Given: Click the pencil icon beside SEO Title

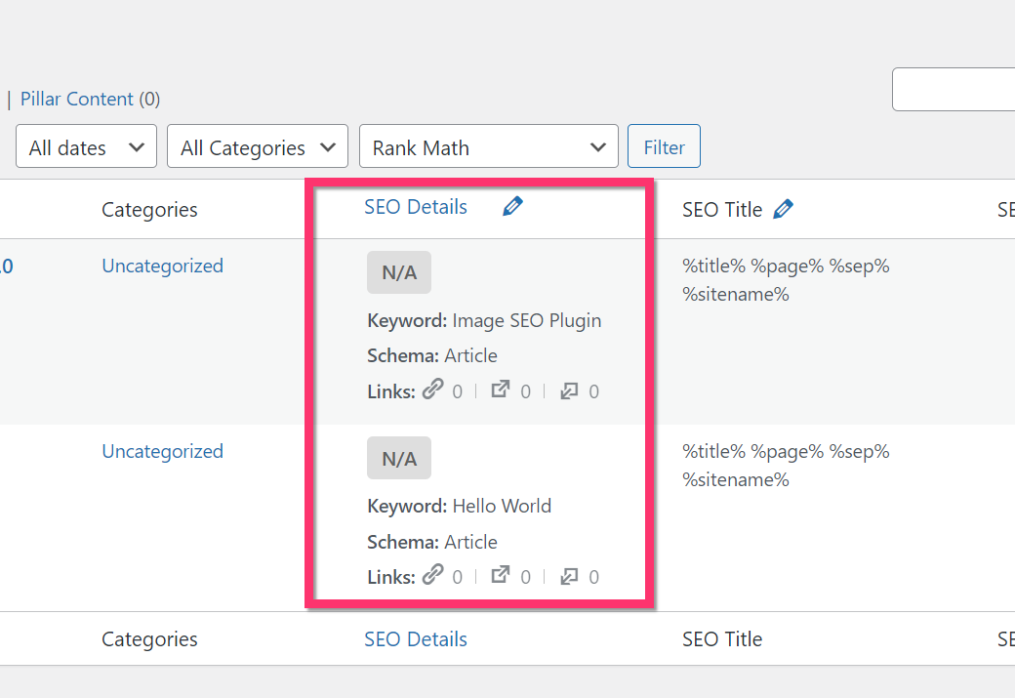Looking at the screenshot, I should coord(784,209).
